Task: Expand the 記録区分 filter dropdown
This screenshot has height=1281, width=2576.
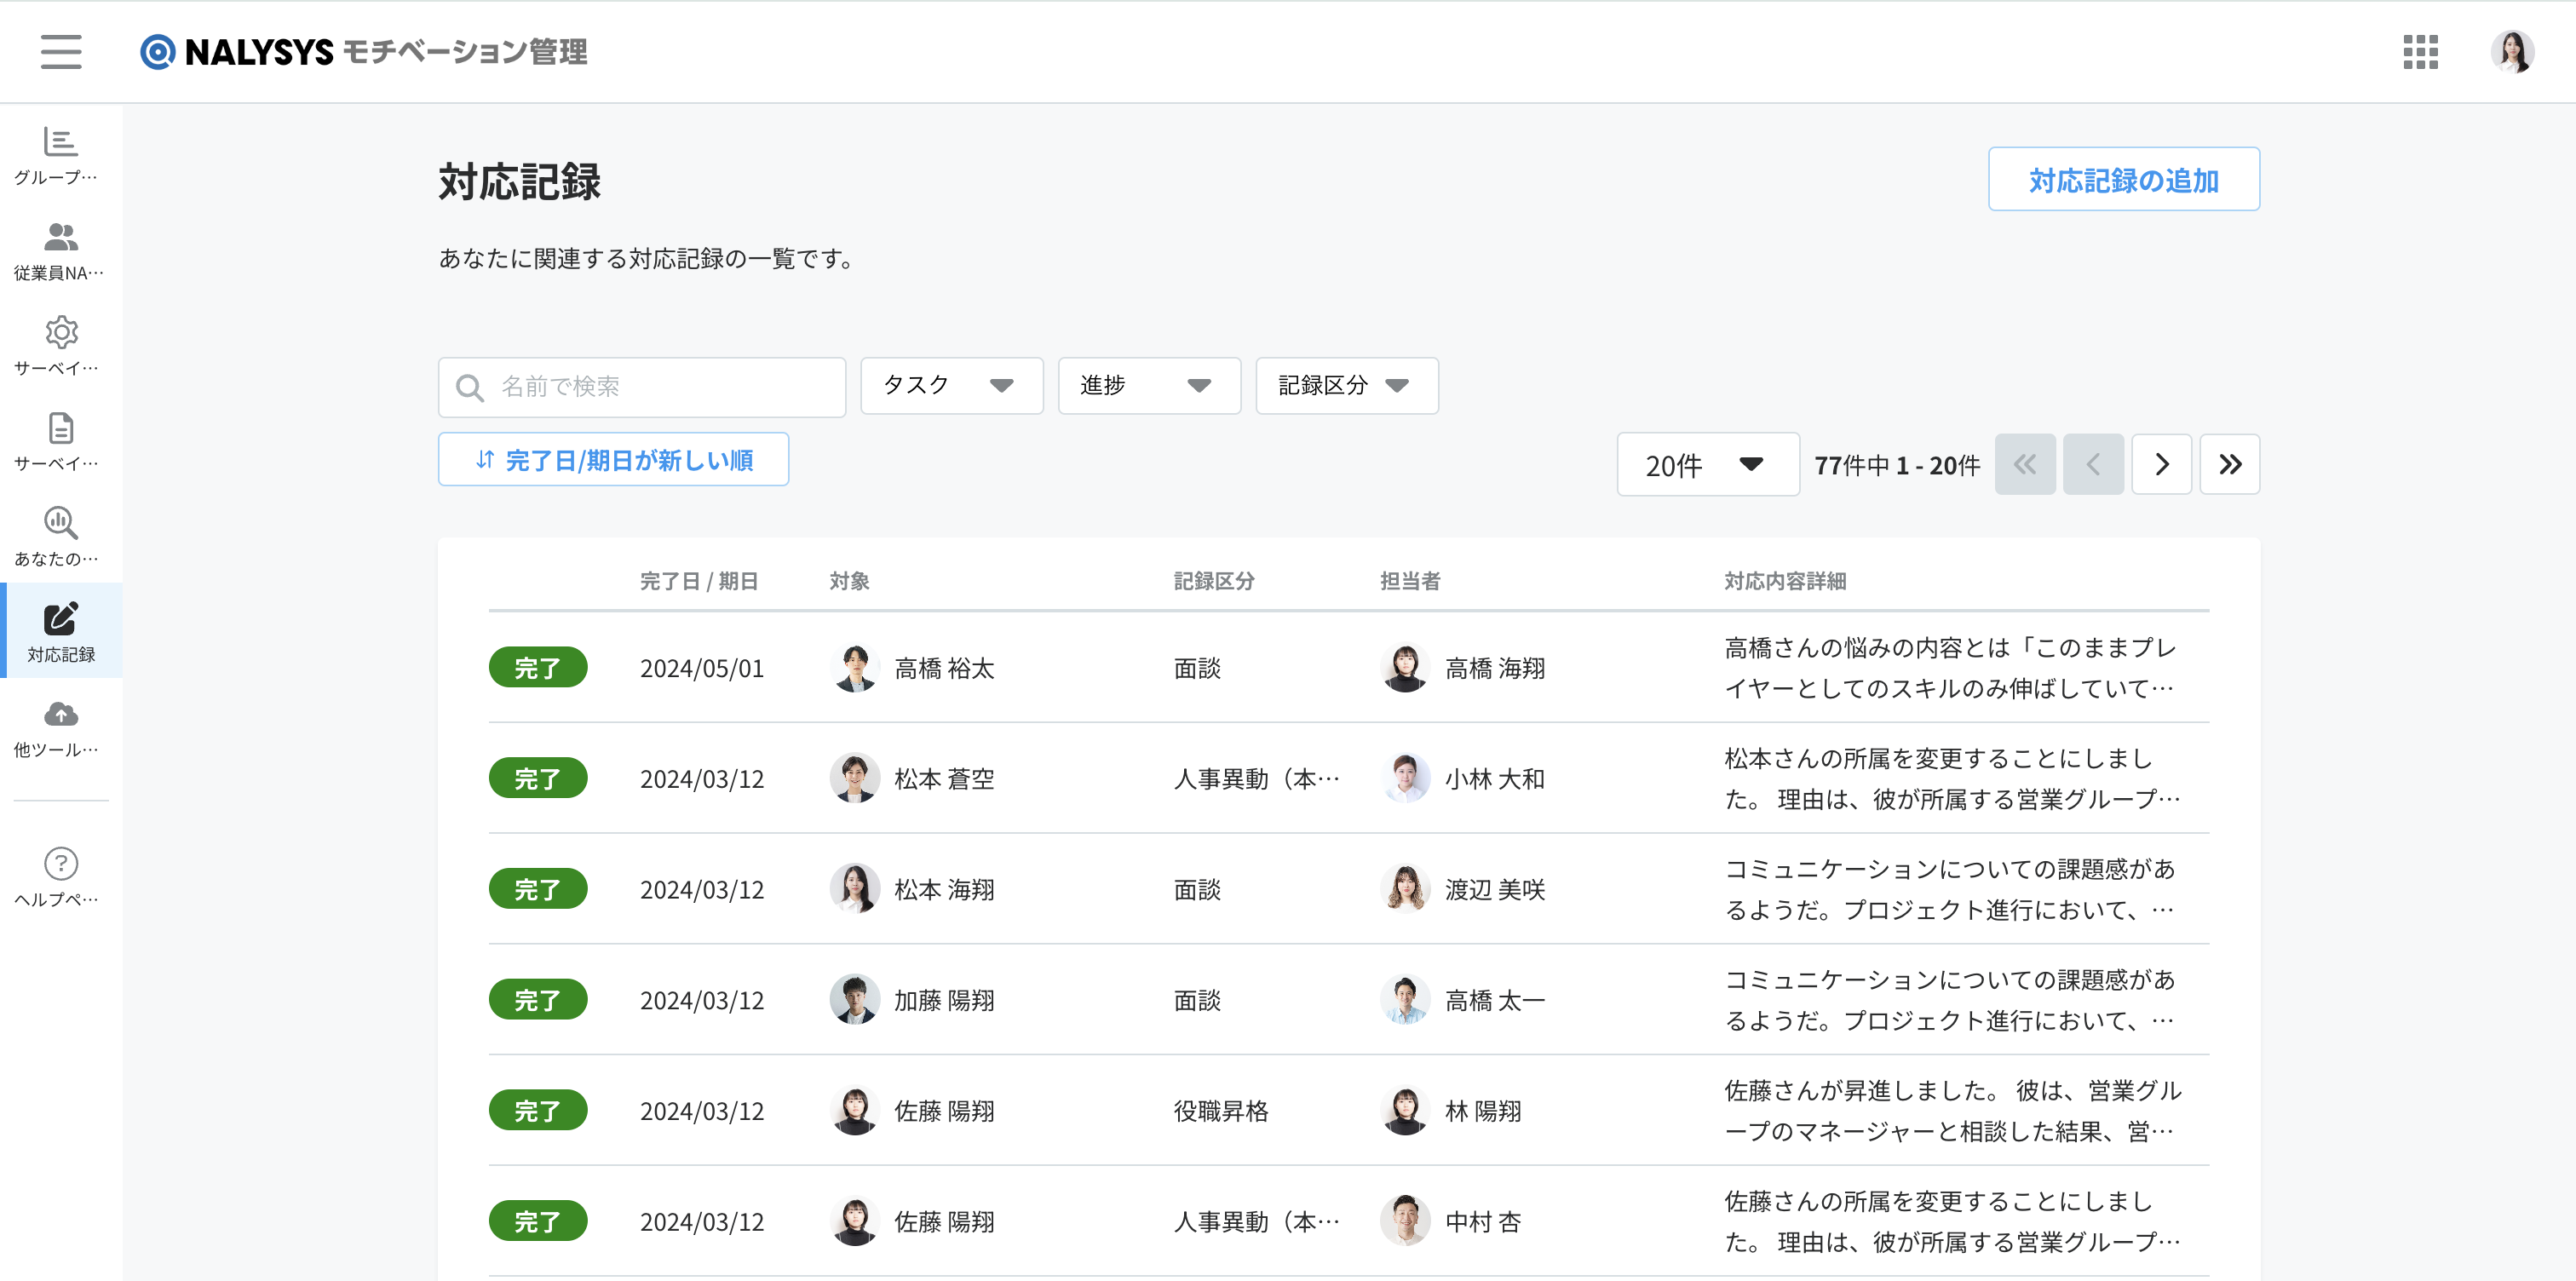Action: (1347, 386)
